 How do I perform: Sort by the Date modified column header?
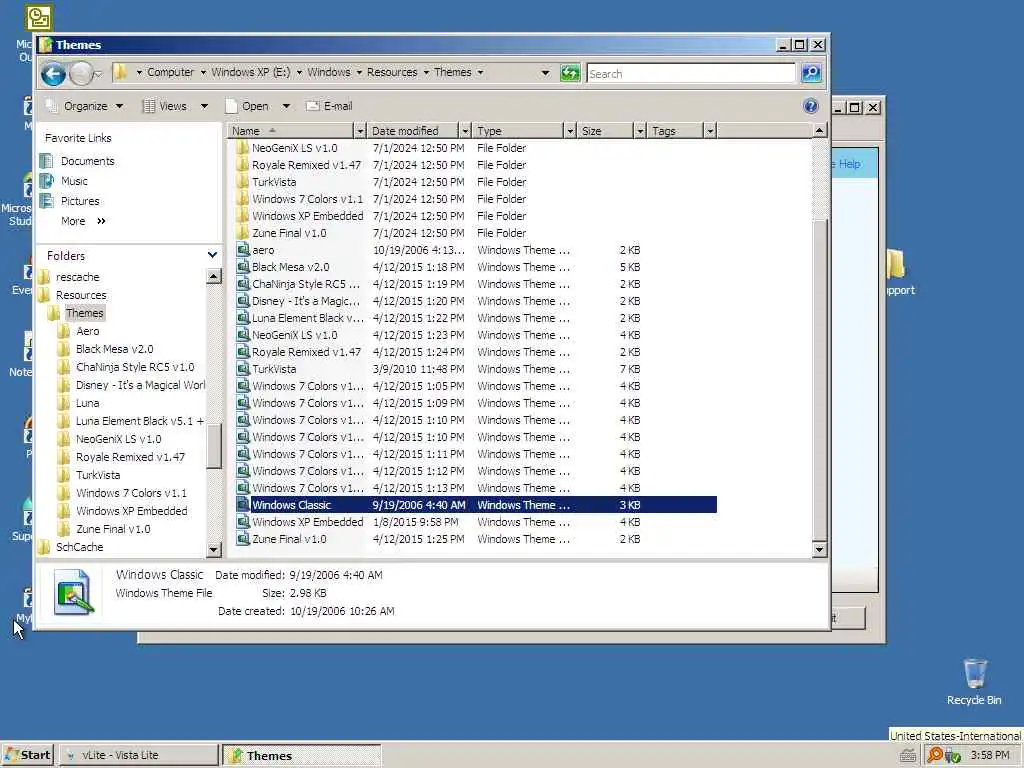pos(413,131)
